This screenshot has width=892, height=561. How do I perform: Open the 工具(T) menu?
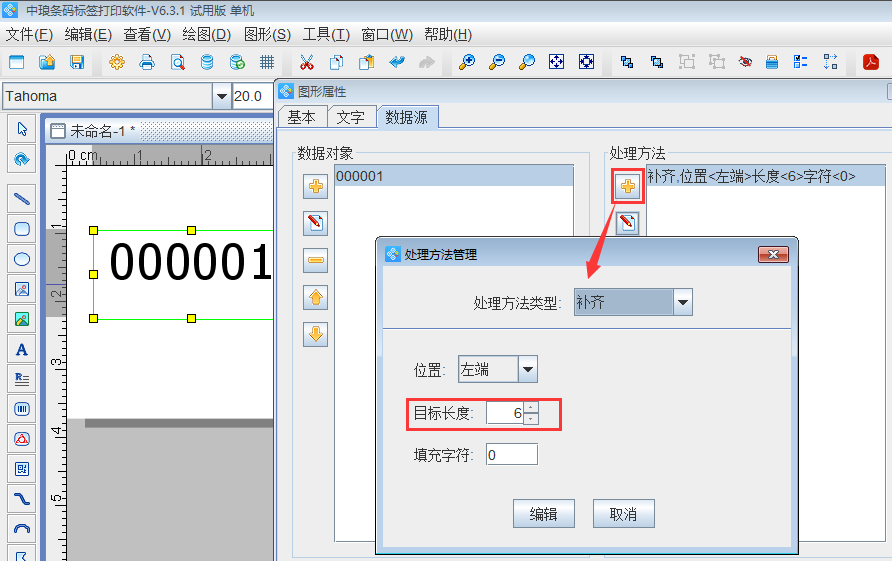[x=326, y=34]
